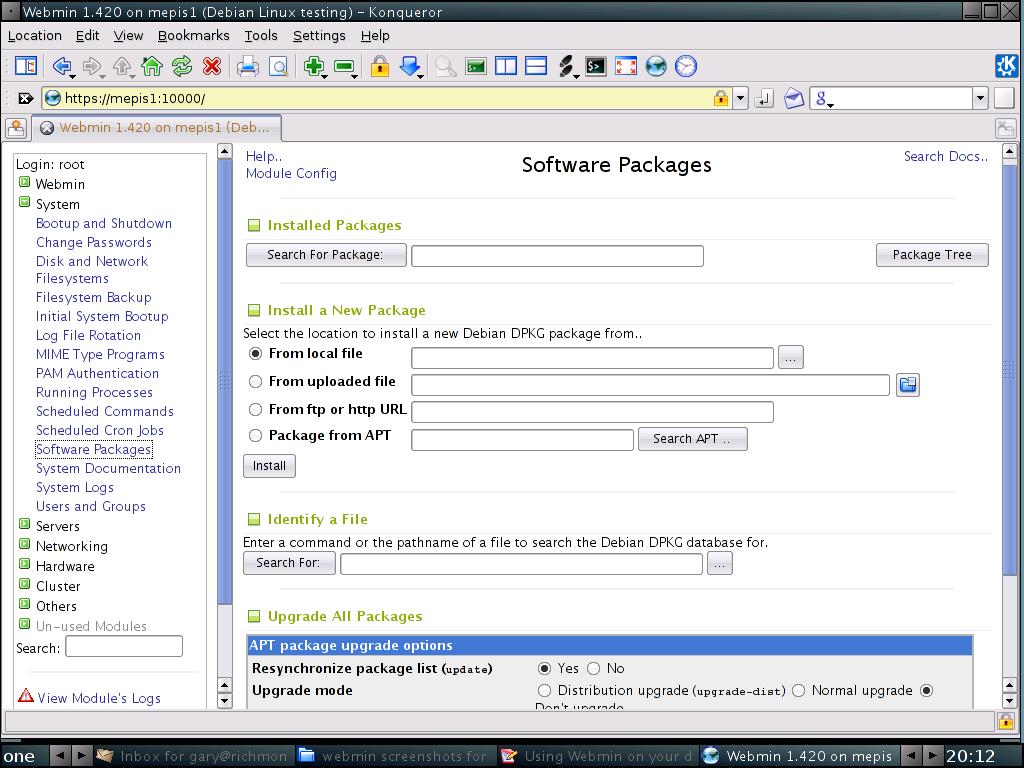
Task: Open the black shell prompt icon
Action: pos(596,66)
